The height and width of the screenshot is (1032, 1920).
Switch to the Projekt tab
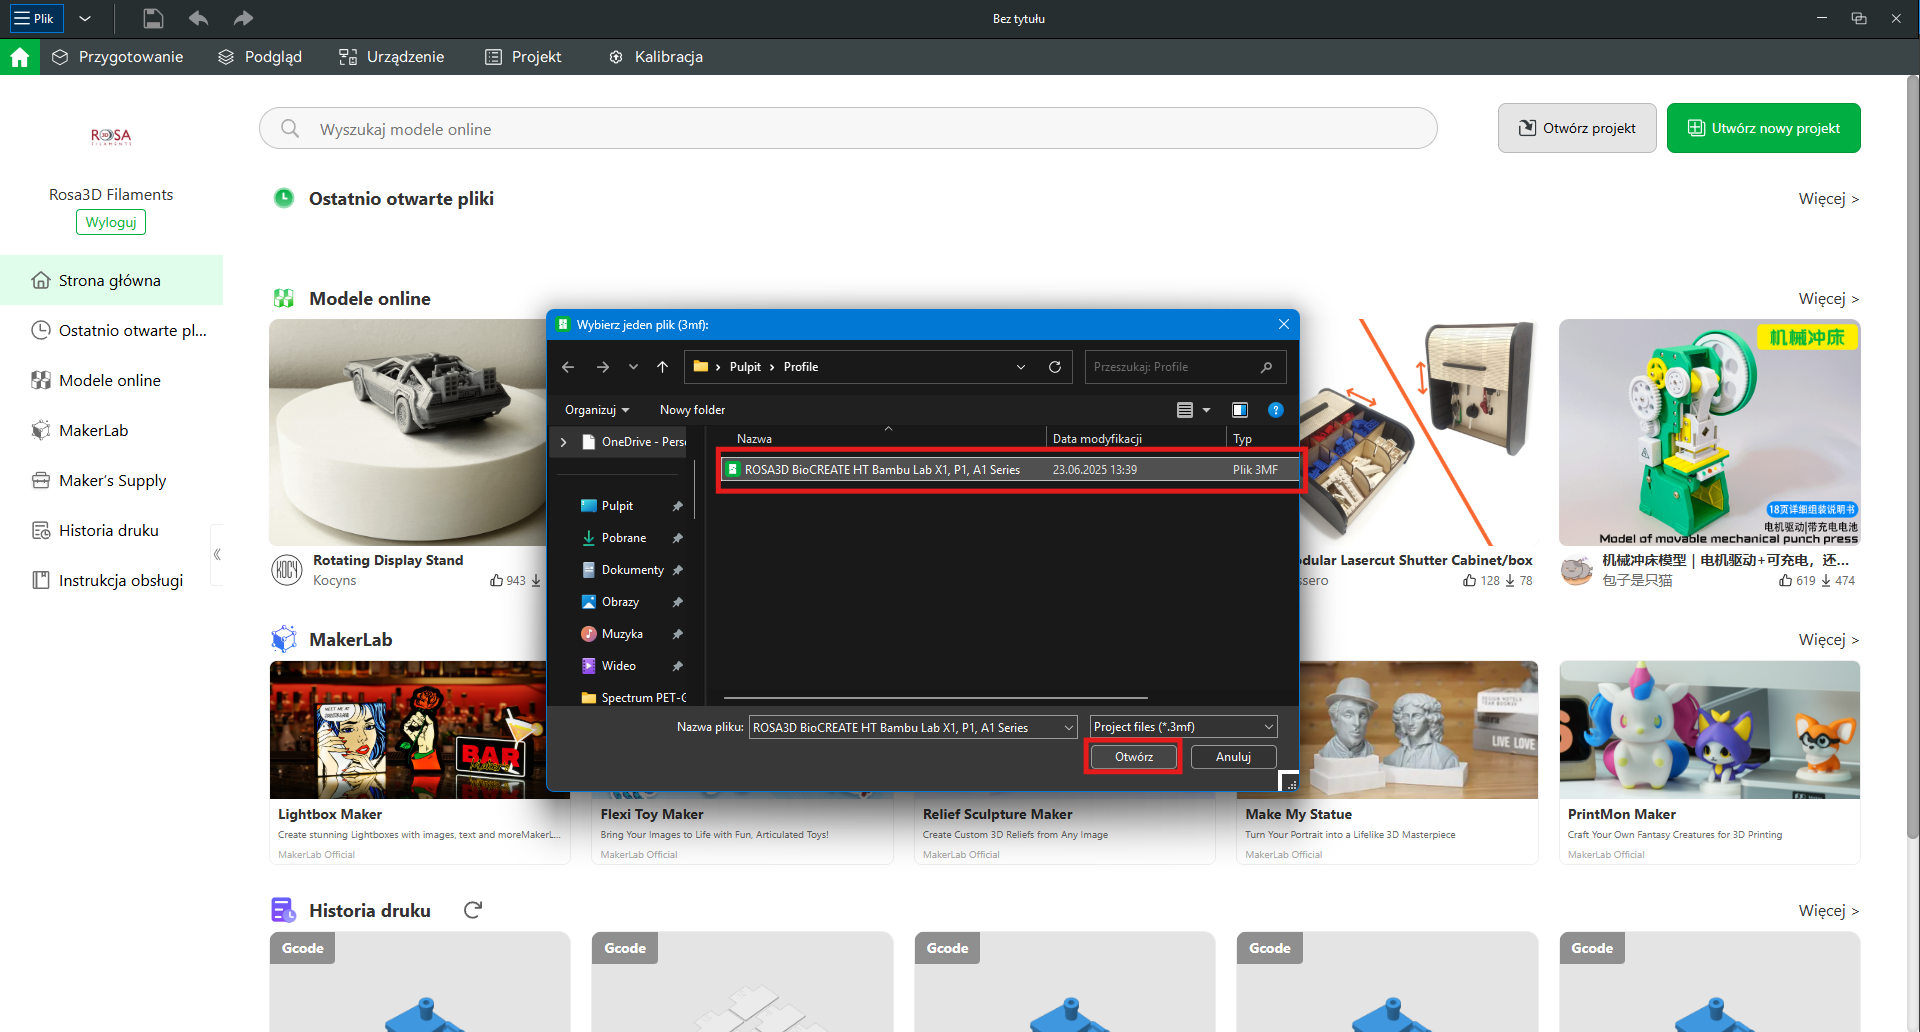pos(523,57)
